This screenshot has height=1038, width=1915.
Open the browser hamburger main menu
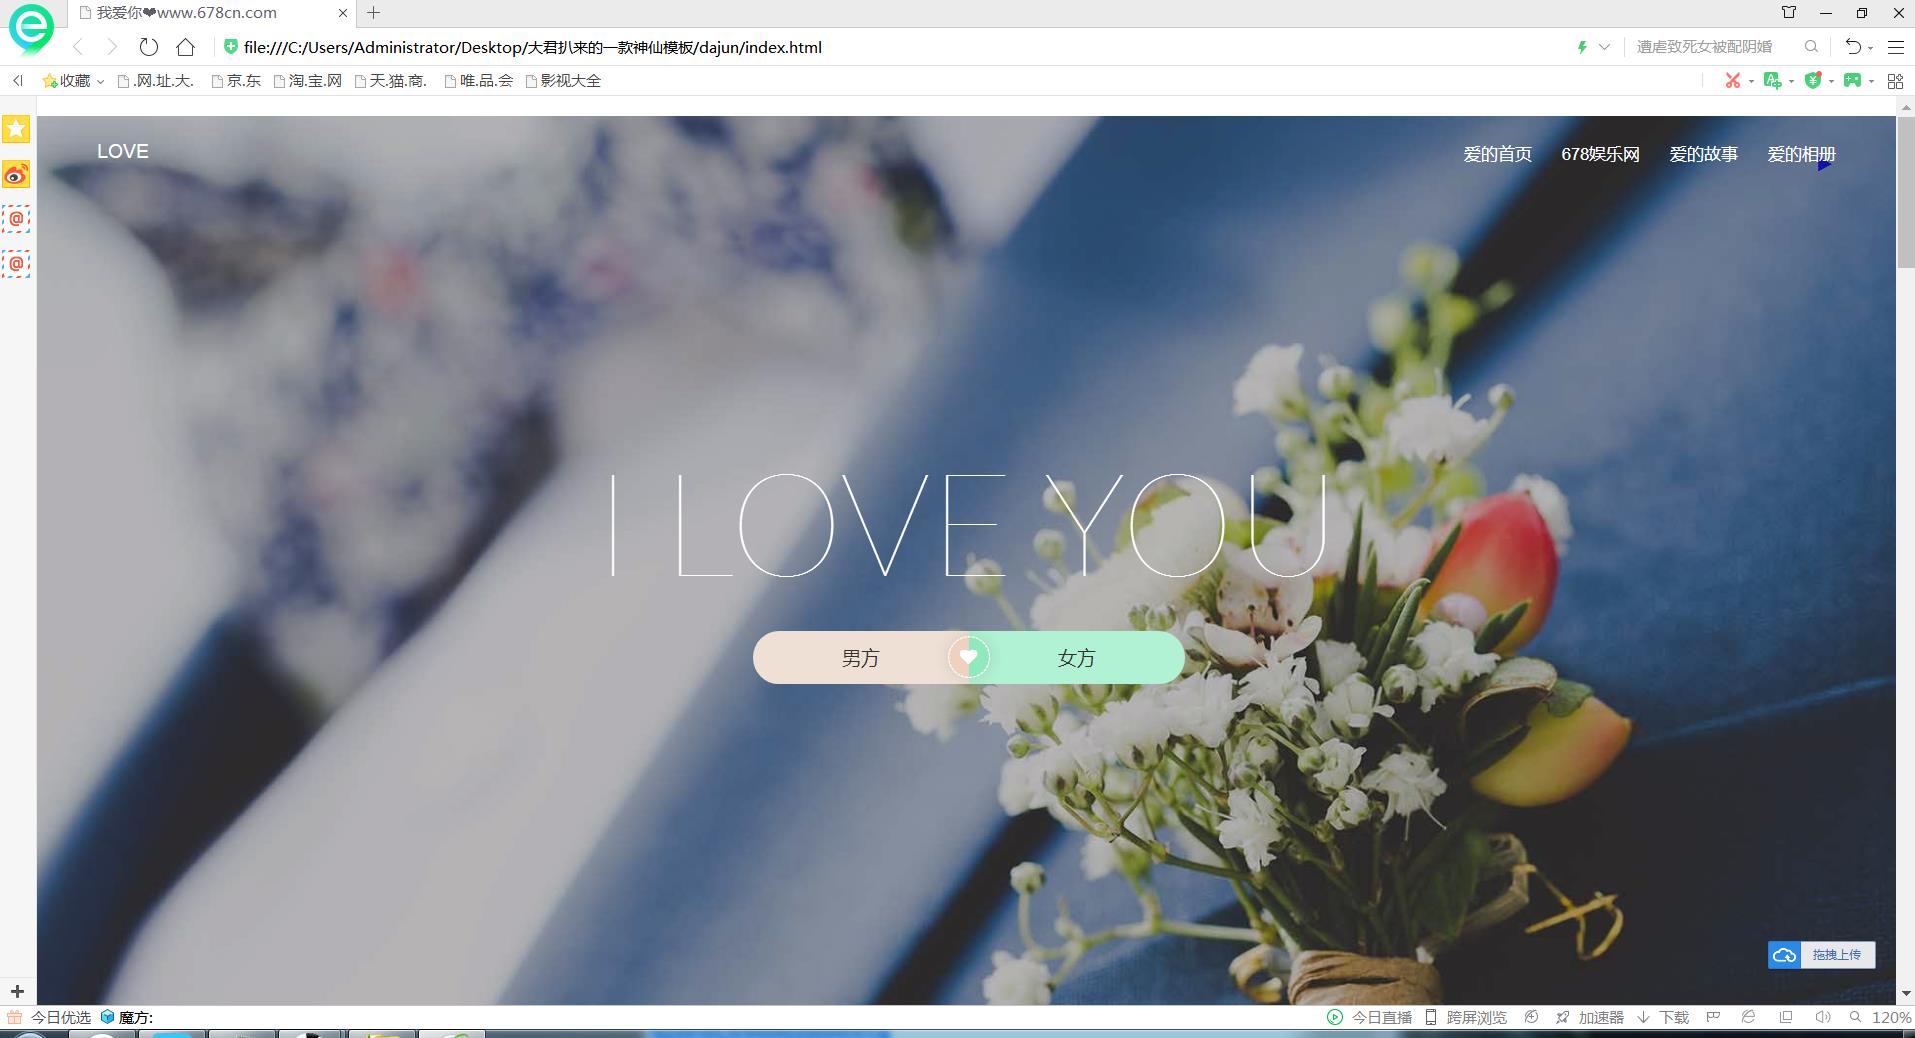[1895, 47]
